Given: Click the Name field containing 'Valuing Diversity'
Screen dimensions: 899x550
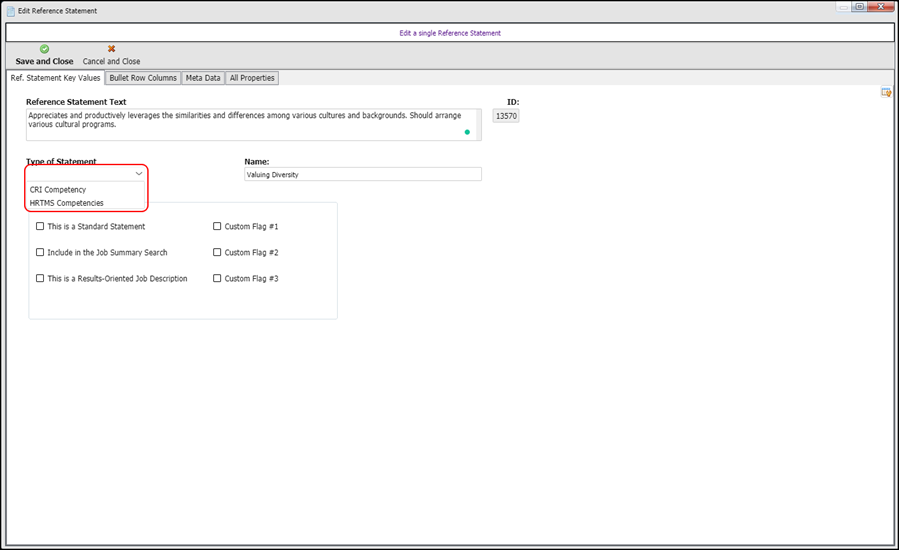Looking at the screenshot, I should [362, 174].
